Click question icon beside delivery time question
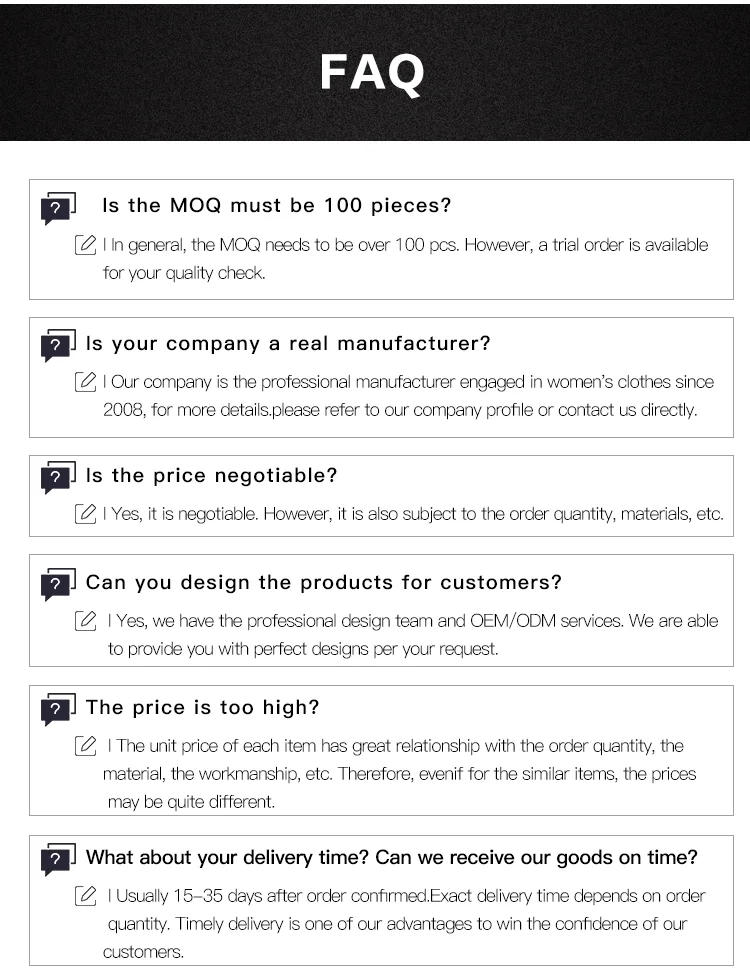The image size is (750, 976). 58,859
